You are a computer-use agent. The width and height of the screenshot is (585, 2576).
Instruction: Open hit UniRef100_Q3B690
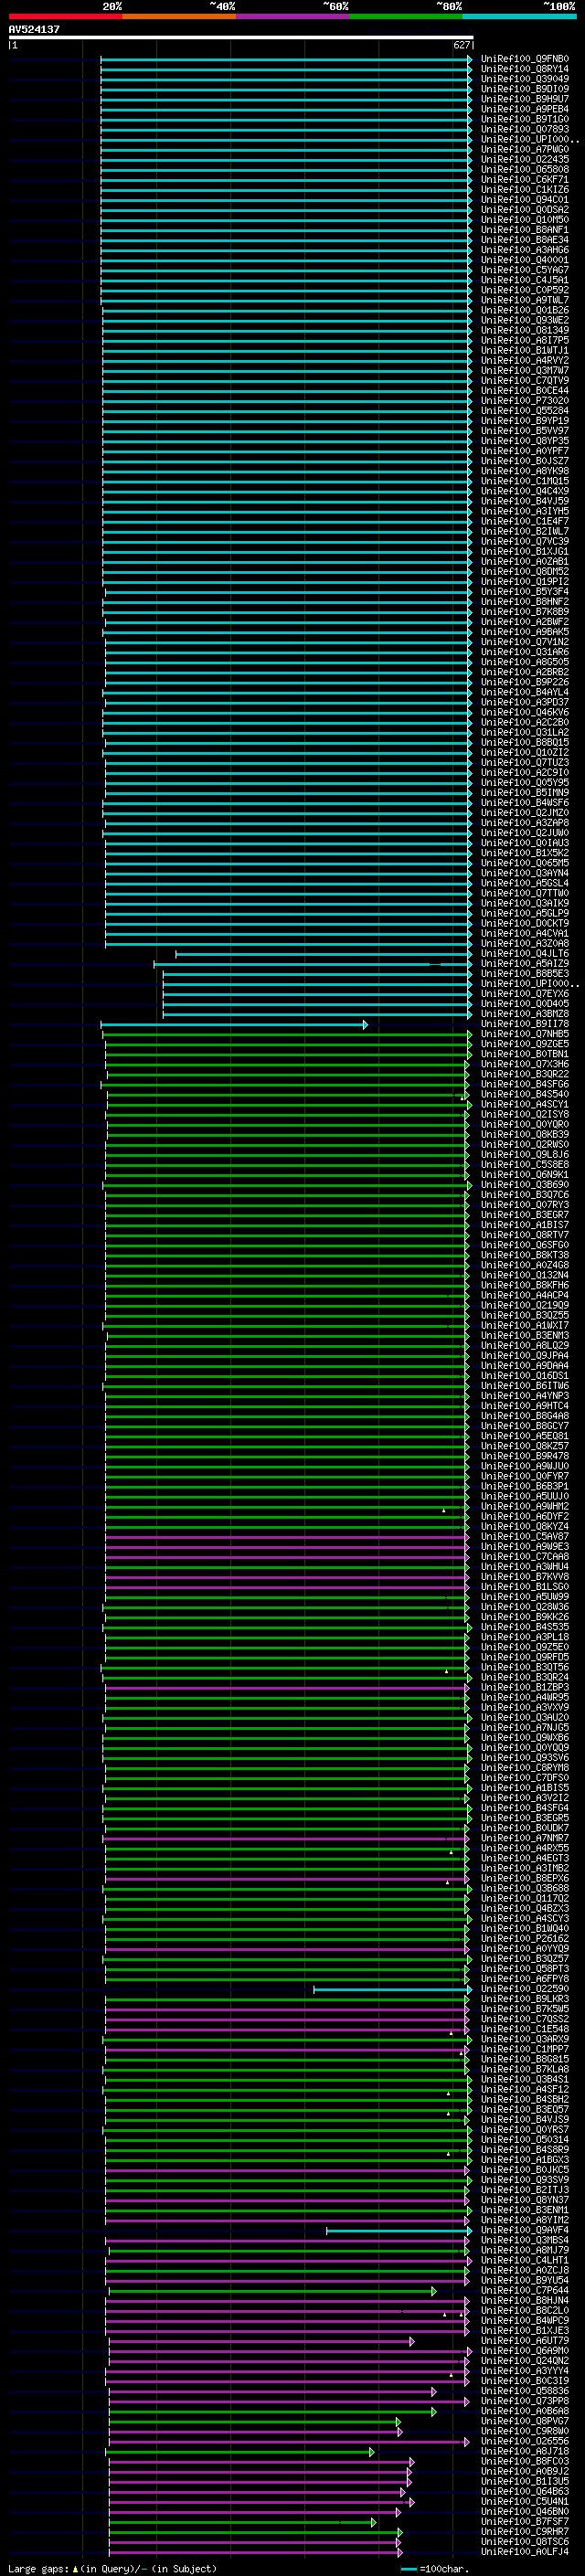[524, 1184]
